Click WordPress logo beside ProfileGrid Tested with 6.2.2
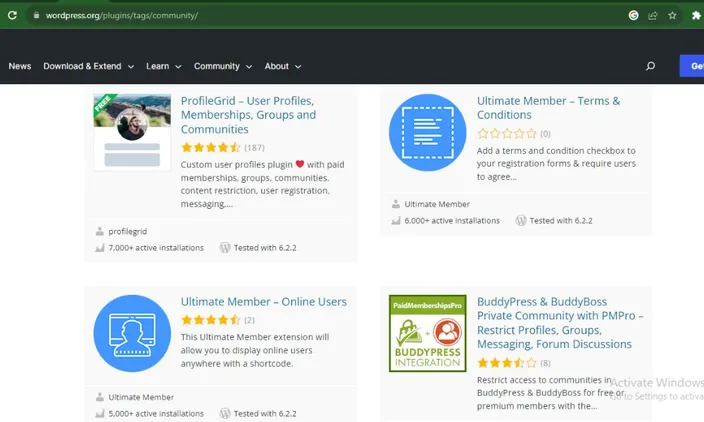Viewport: 704px width, 422px height. point(224,247)
